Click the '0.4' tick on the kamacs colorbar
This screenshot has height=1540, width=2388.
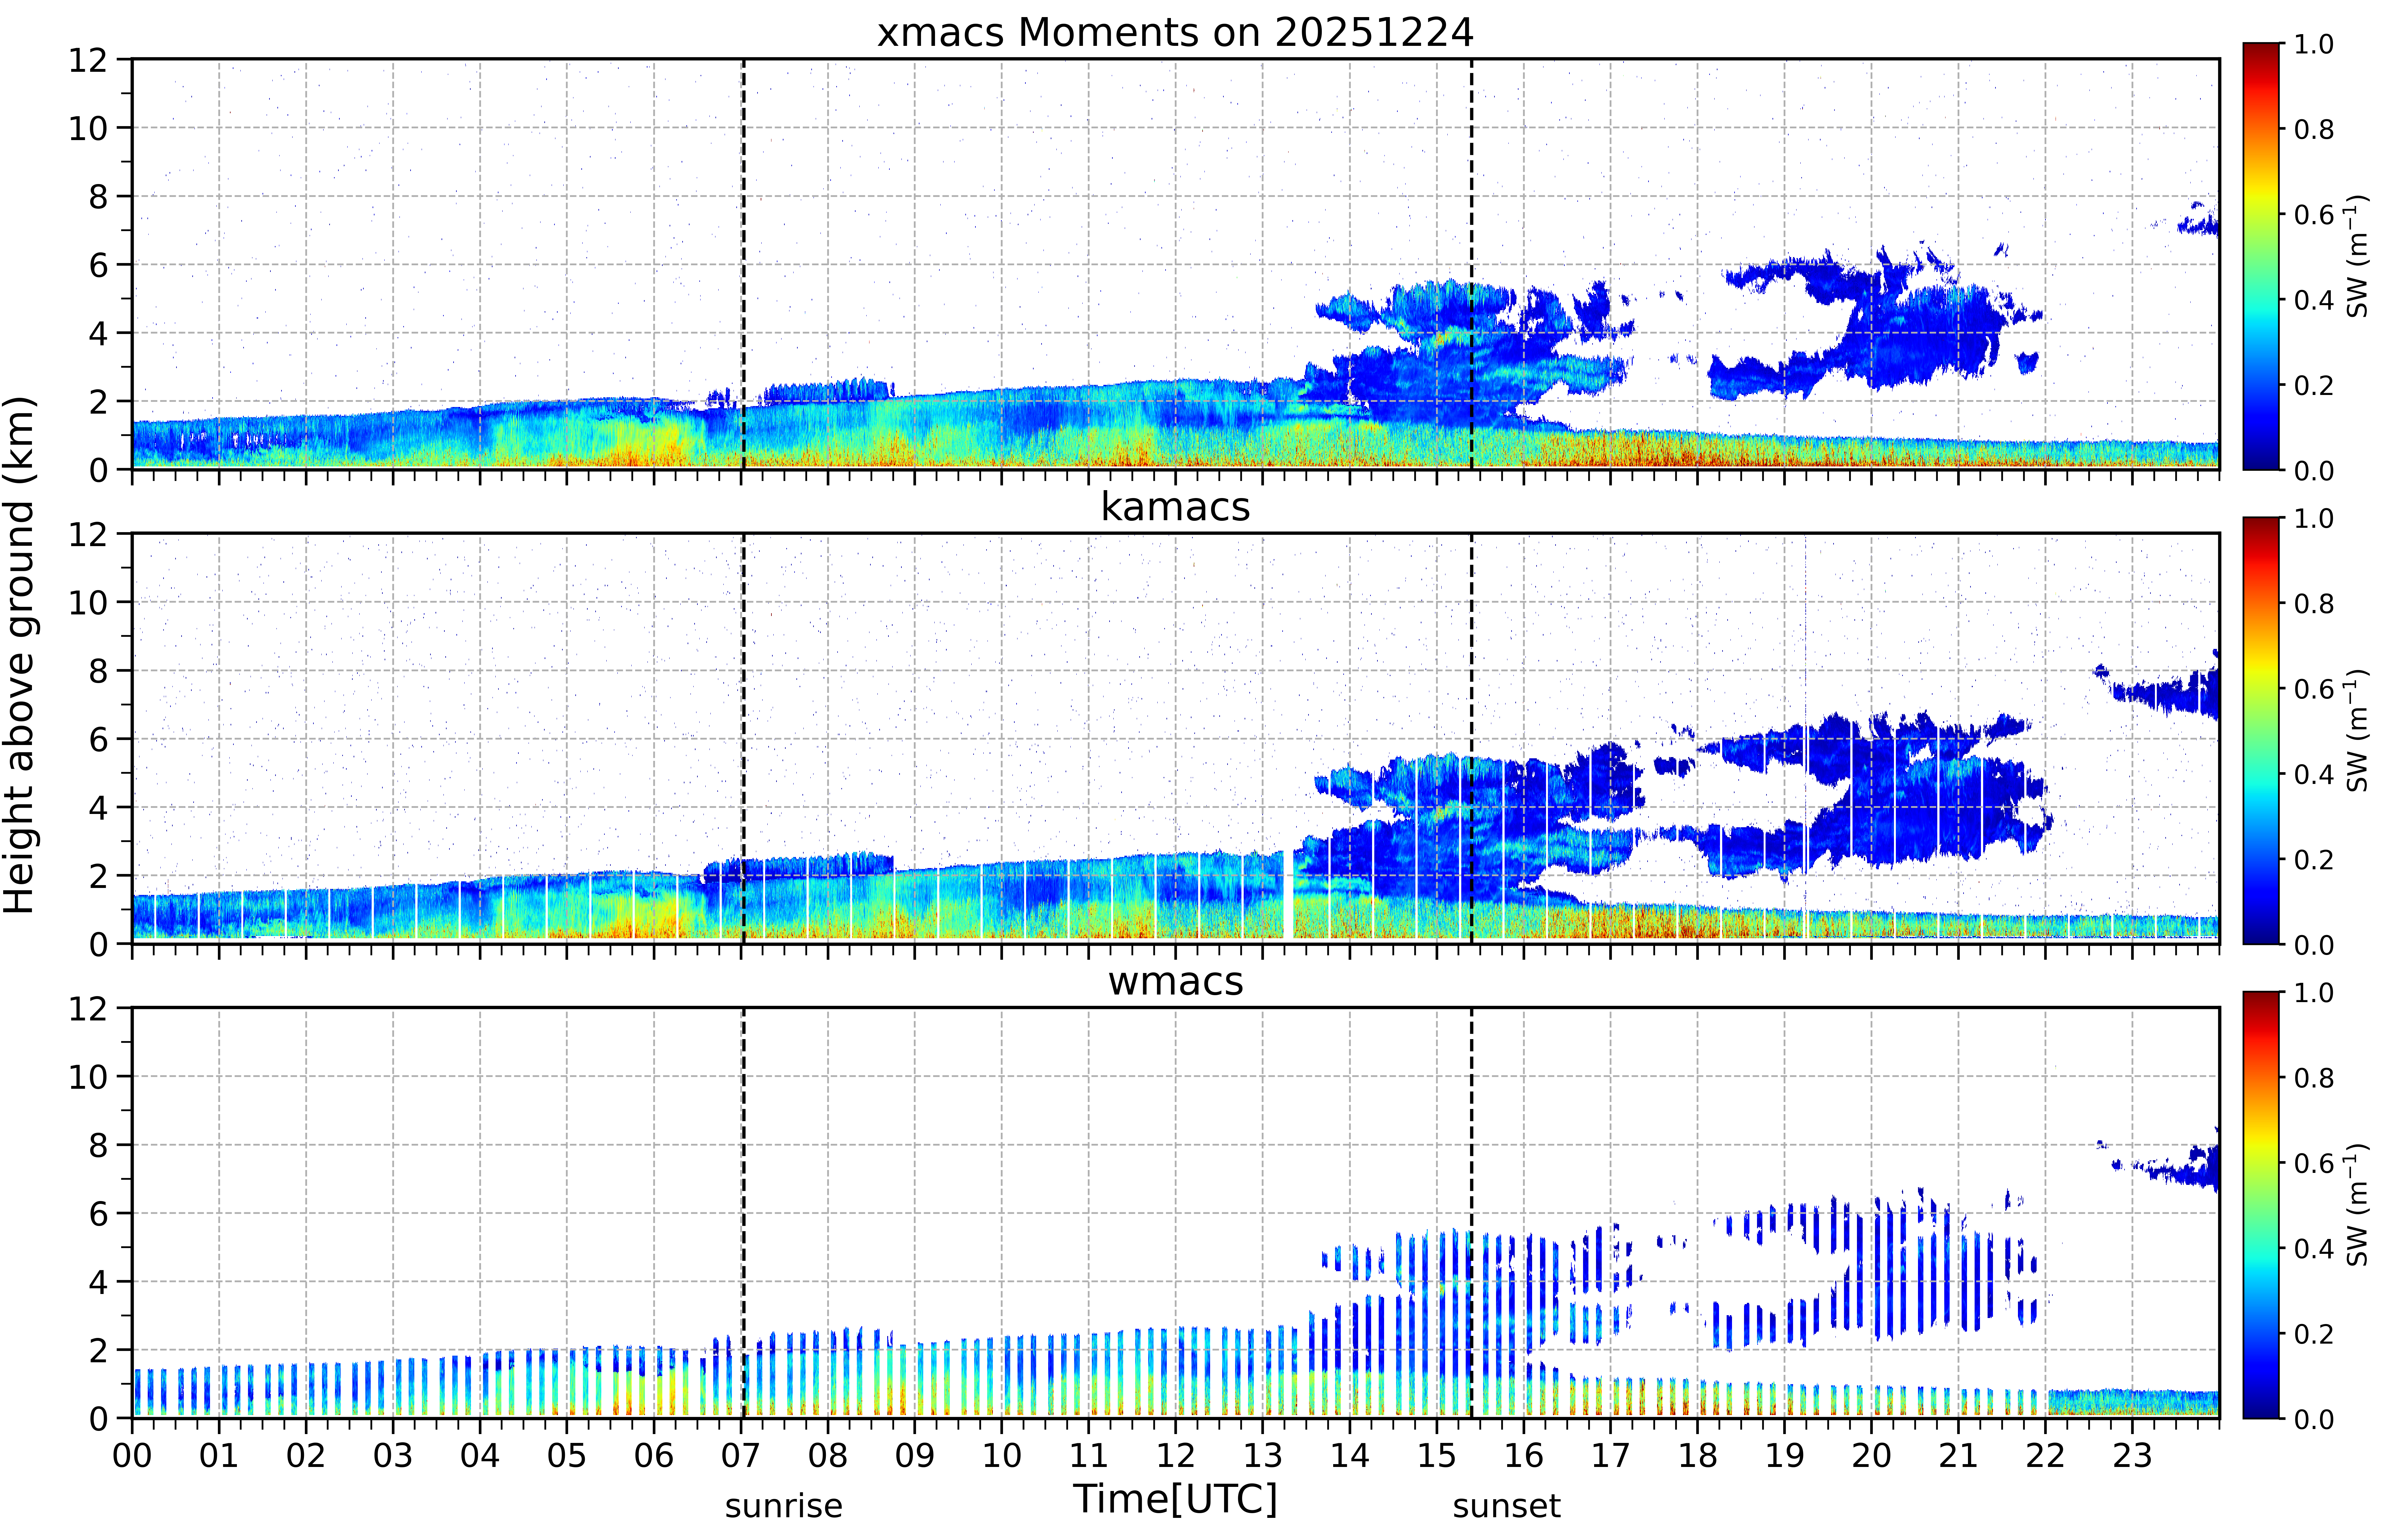pyautogui.click(x=2314, y=774)
